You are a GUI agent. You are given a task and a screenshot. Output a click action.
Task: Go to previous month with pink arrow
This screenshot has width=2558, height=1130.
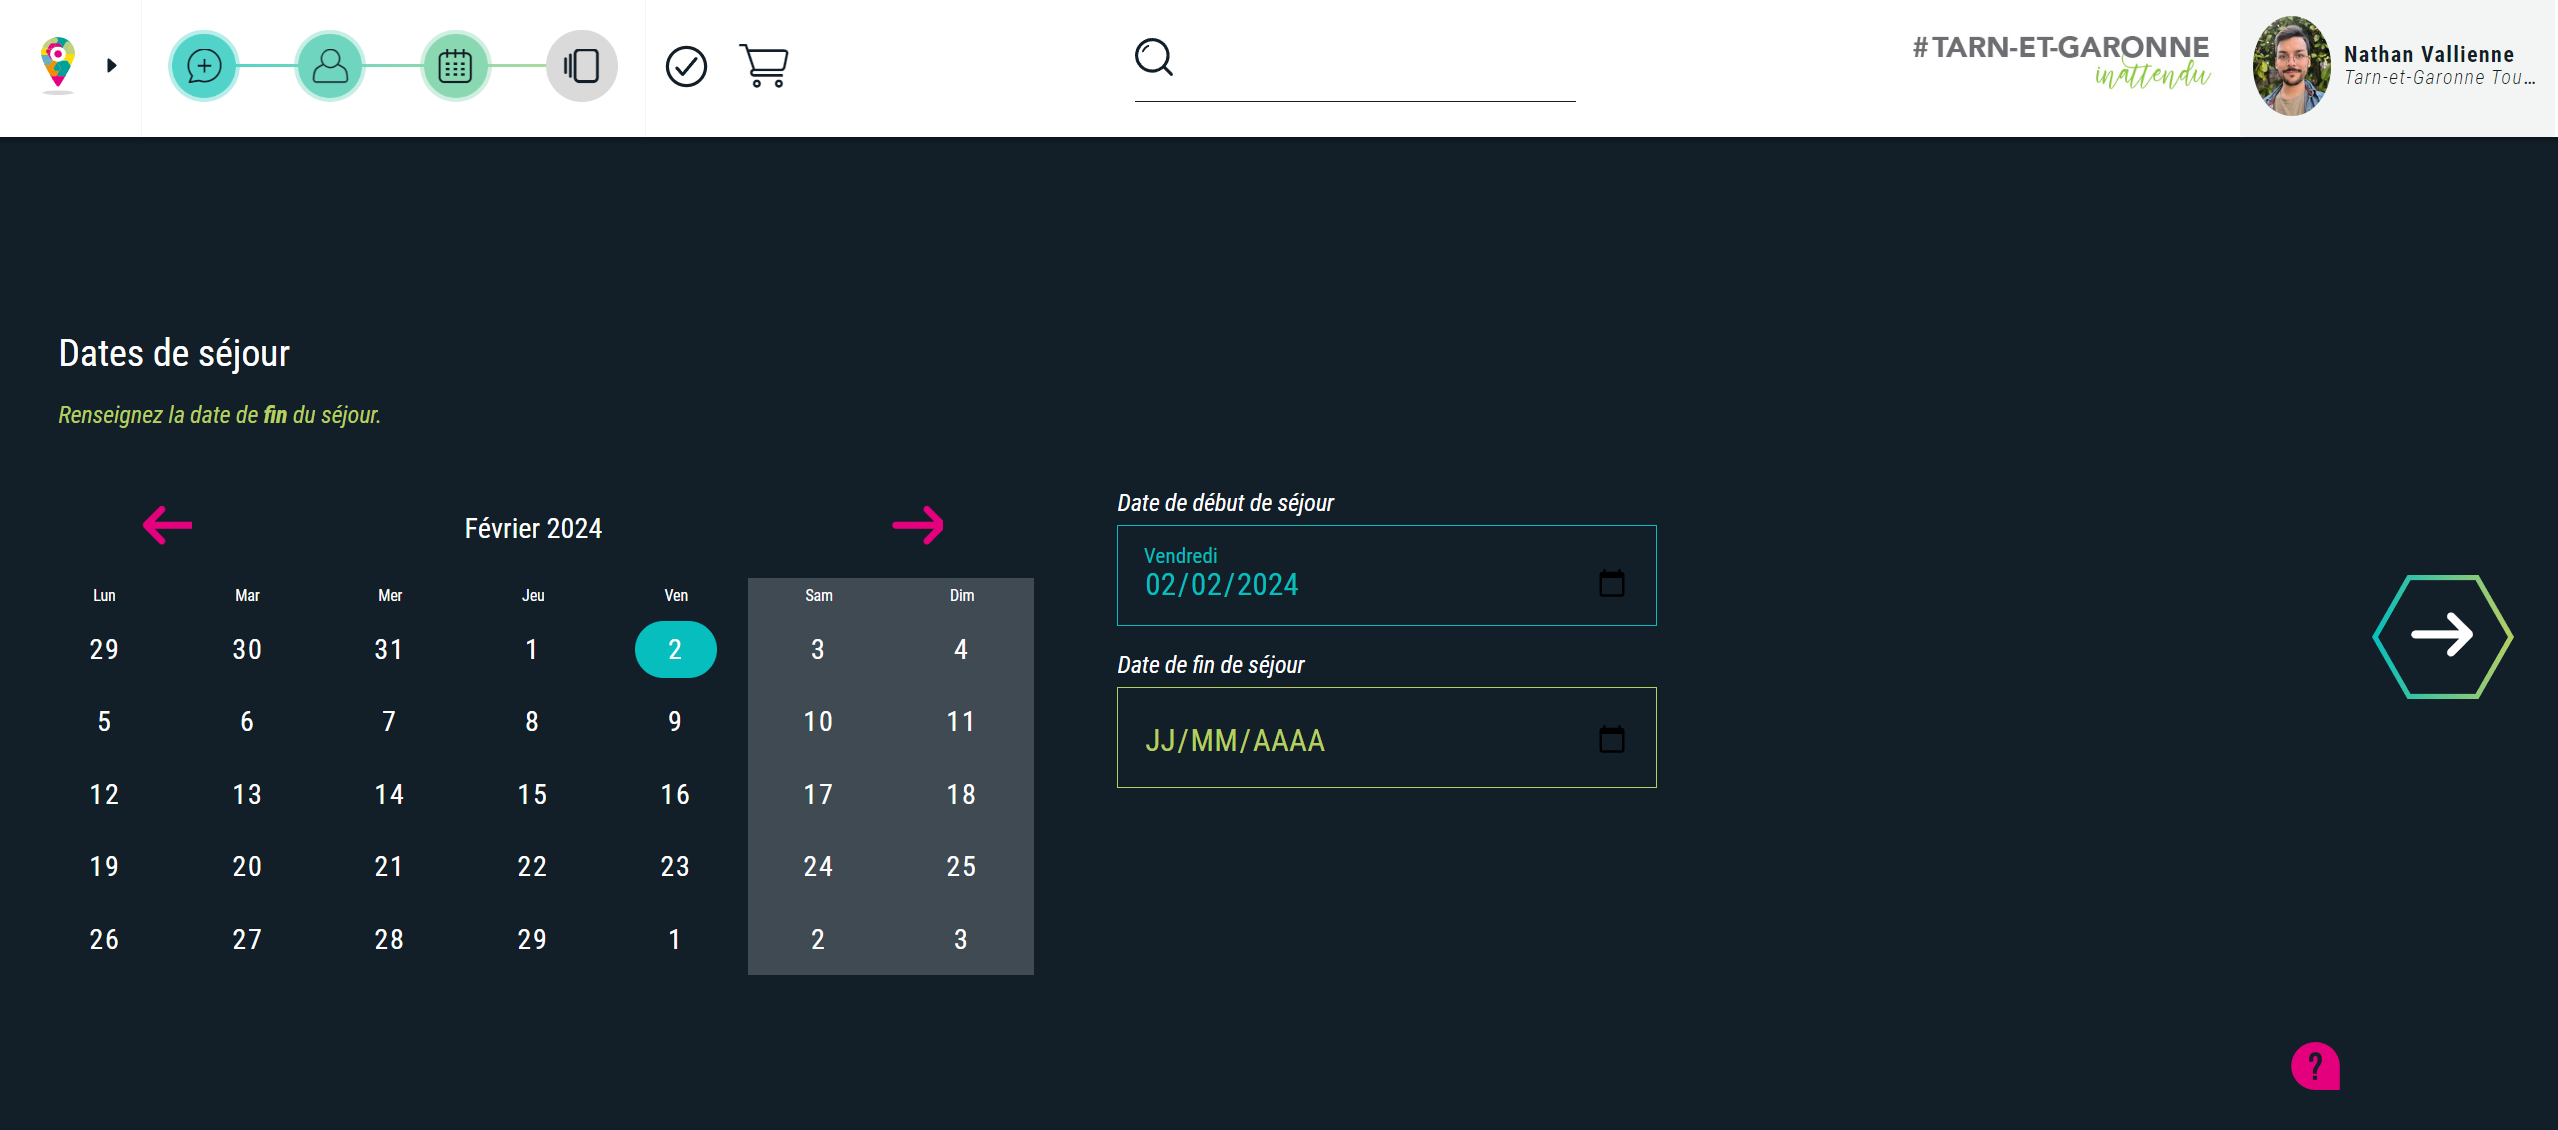pyautogui.click(x=168, y=525)
